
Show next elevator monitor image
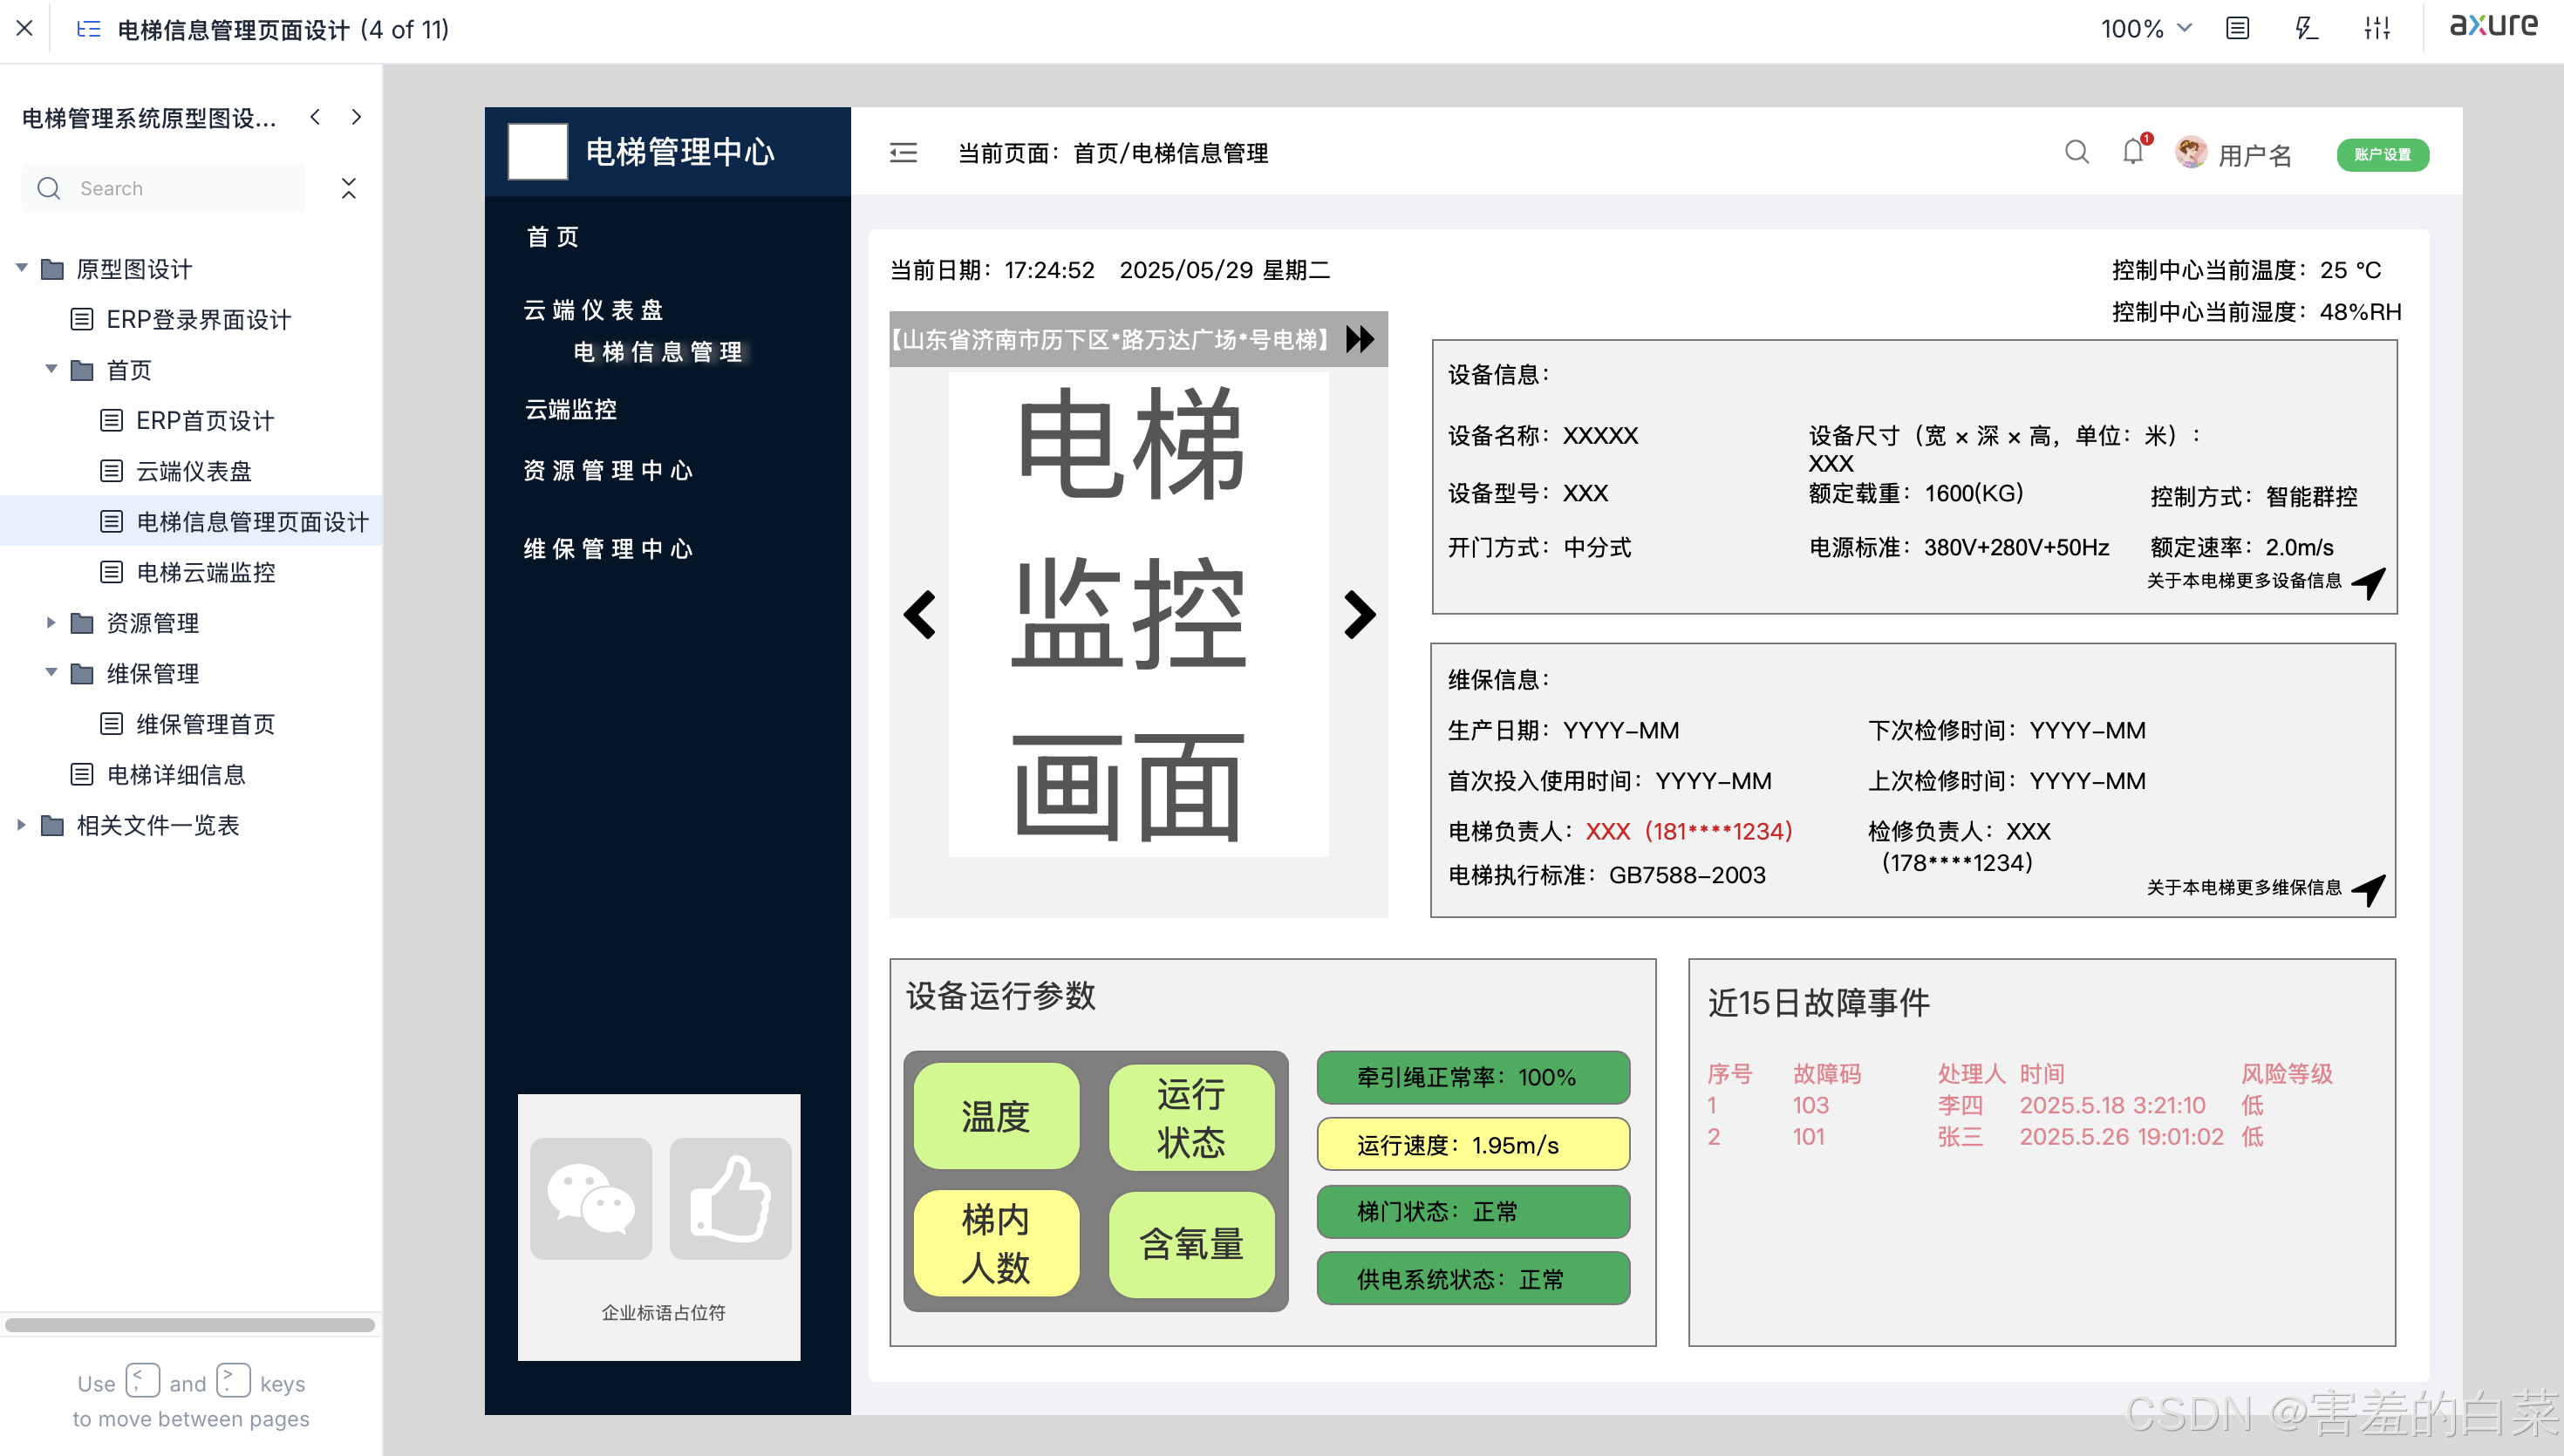click(1359, 614)
